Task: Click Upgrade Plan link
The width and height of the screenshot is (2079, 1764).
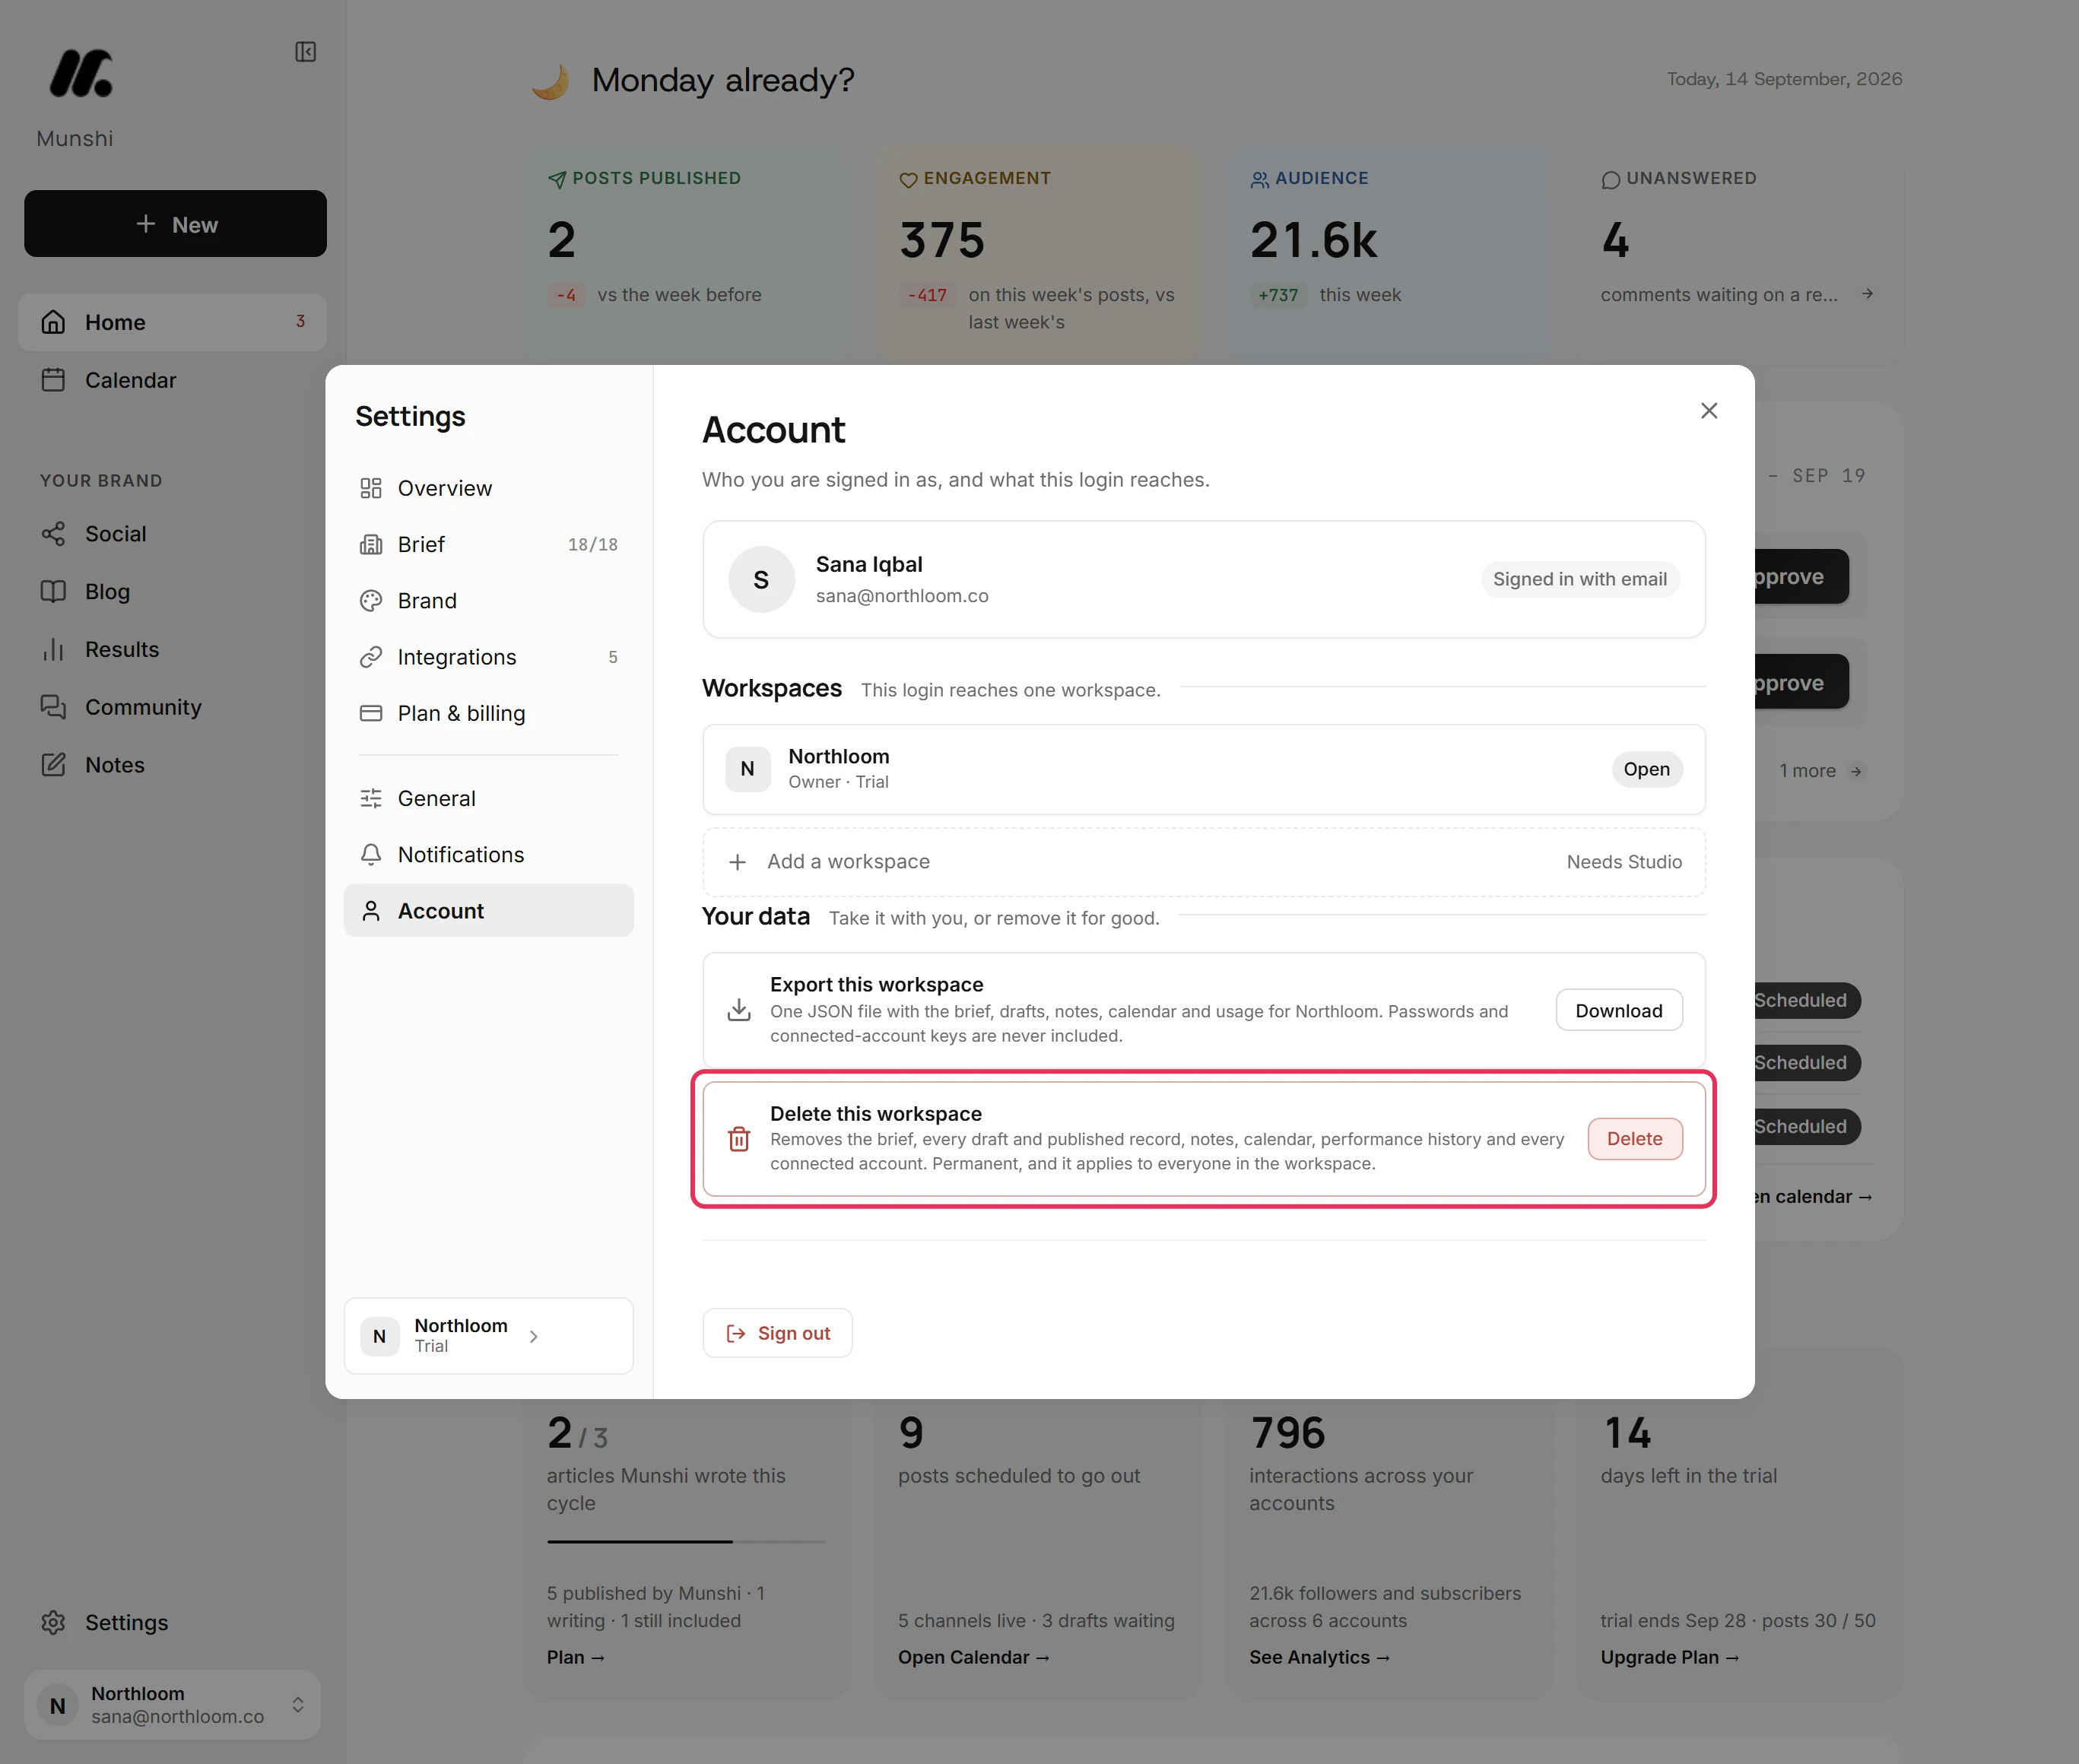Action: click(x=1670, y=1657)
